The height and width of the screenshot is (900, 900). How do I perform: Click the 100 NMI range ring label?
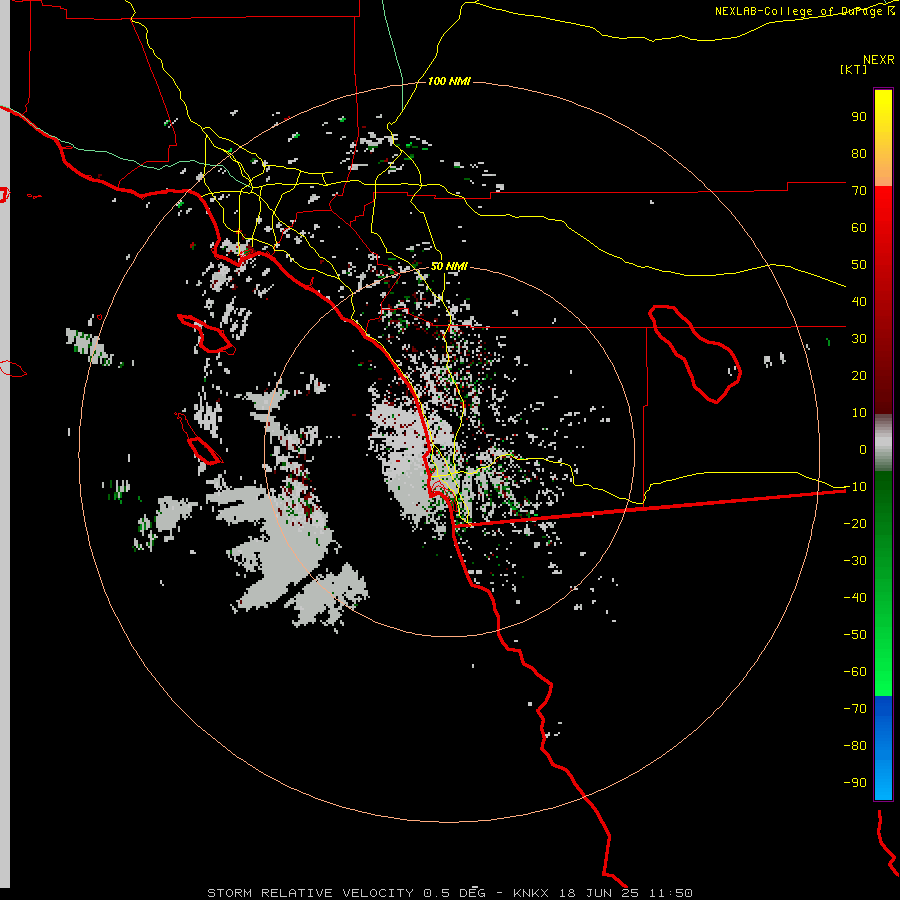(x=449, y=81)
